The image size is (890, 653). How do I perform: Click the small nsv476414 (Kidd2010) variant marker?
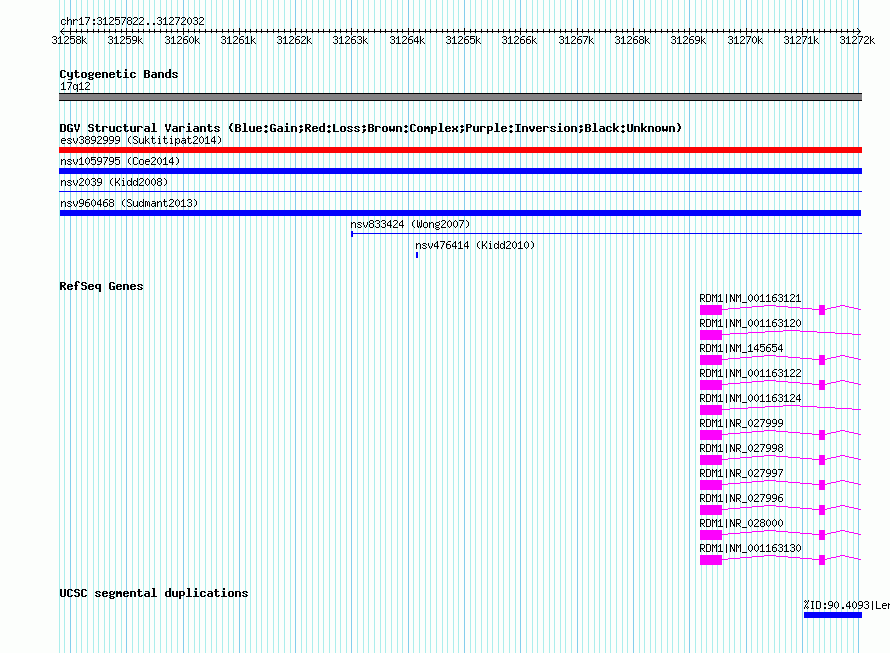pos(417,255)
